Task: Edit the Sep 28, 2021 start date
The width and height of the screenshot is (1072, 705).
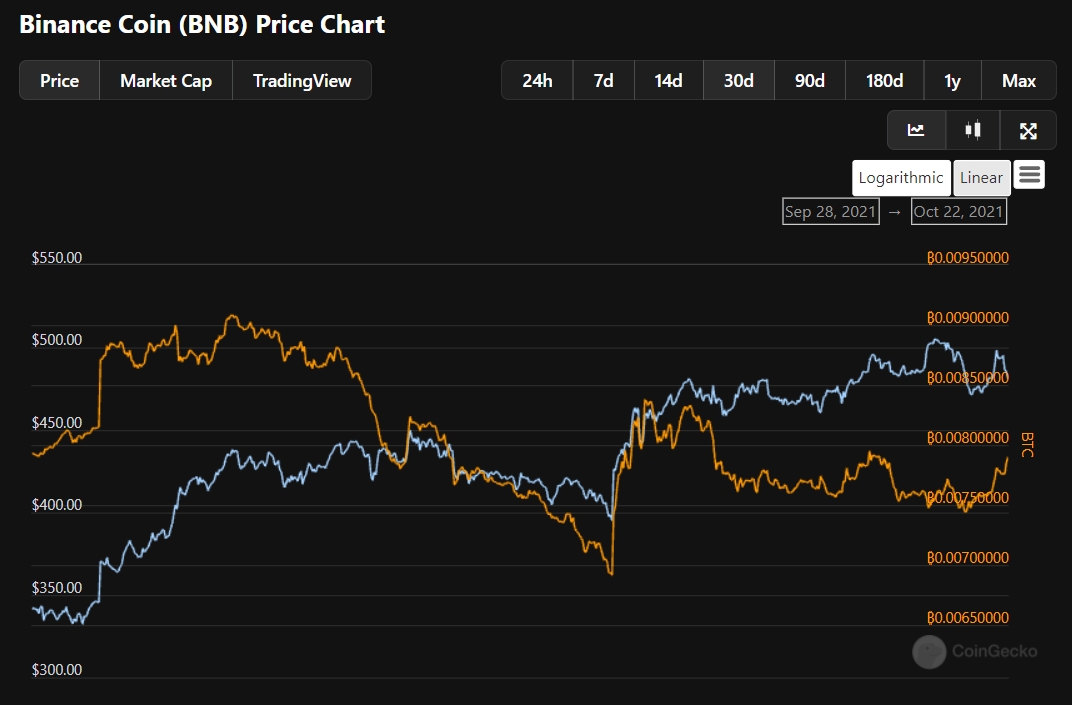Action: coord(831,212)
